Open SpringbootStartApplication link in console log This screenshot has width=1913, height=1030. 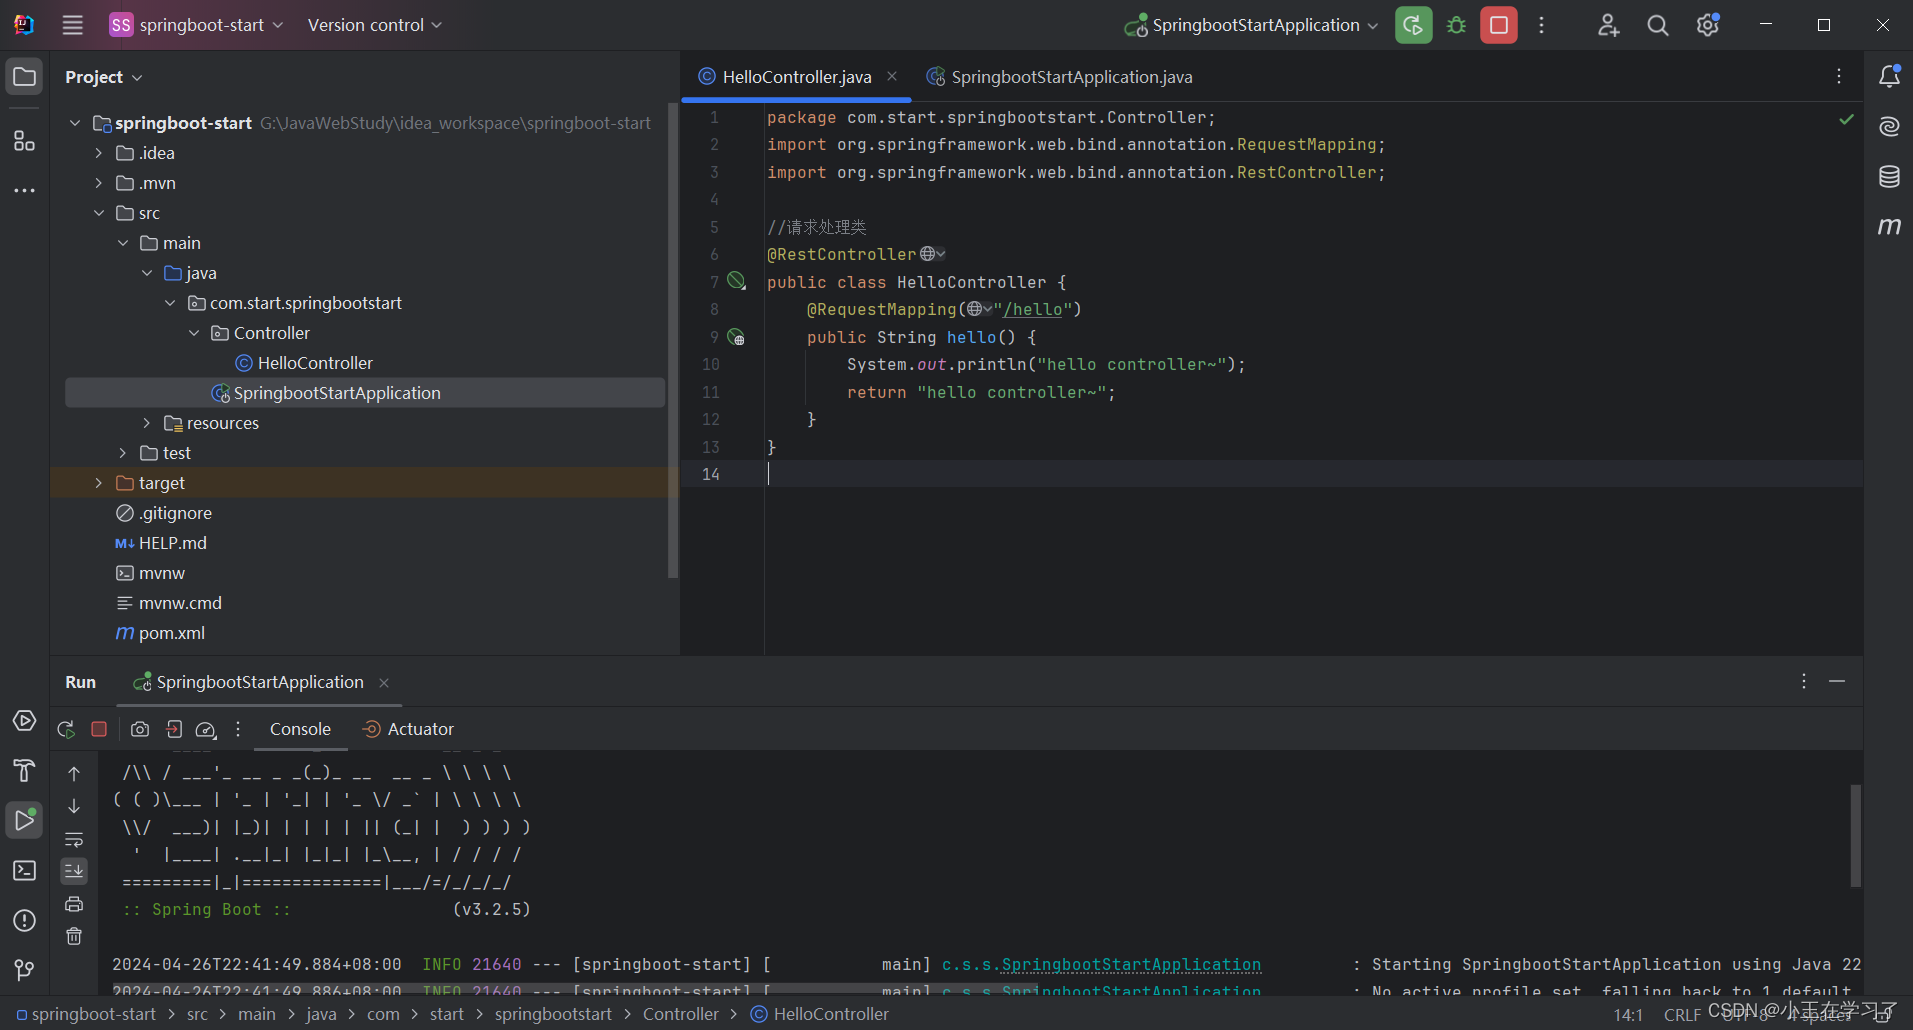[1102, 964]
